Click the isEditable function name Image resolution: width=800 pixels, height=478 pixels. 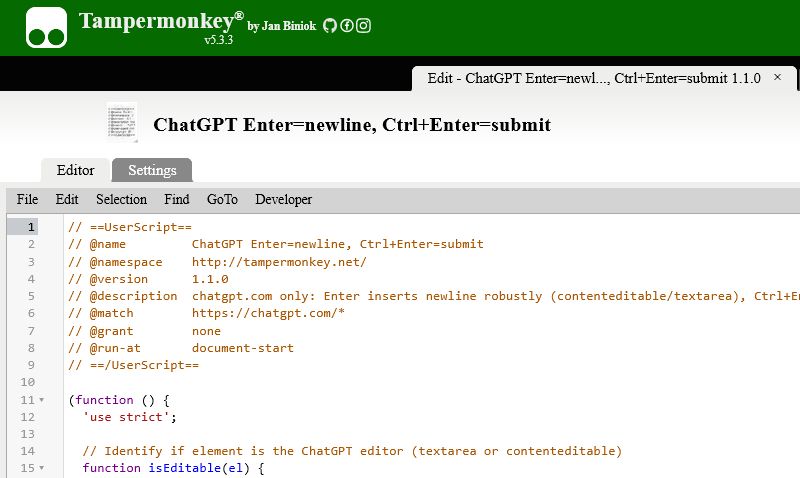click(184, 468)
